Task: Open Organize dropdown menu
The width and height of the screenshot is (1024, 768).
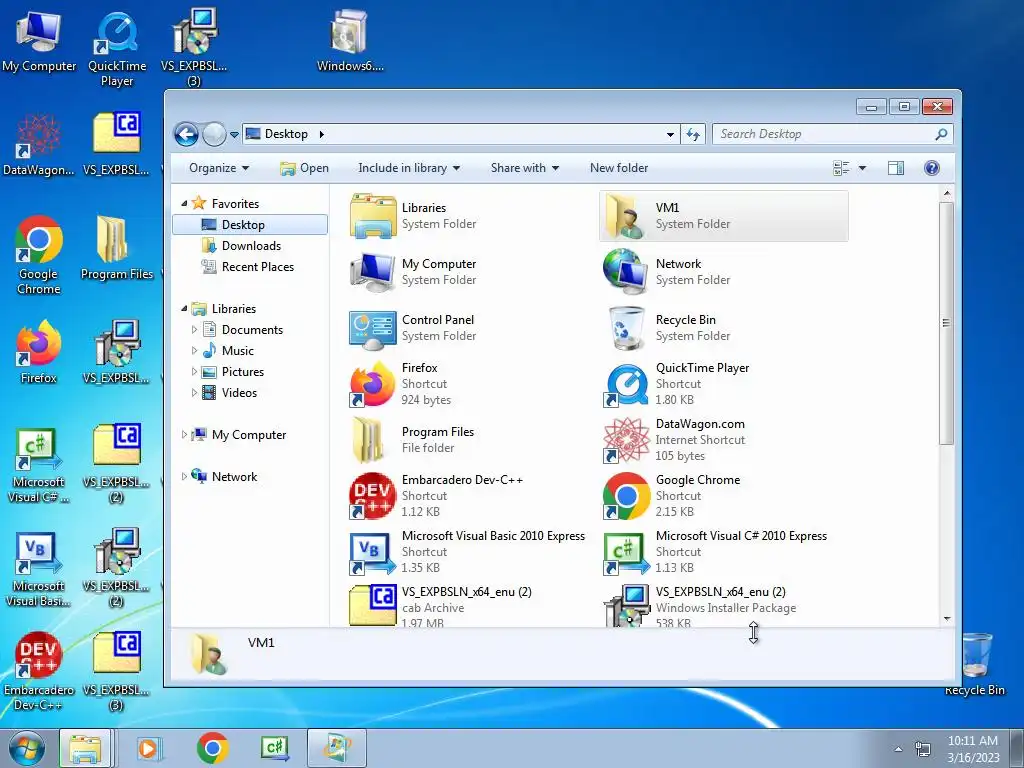Action: (x=219, y=168)
